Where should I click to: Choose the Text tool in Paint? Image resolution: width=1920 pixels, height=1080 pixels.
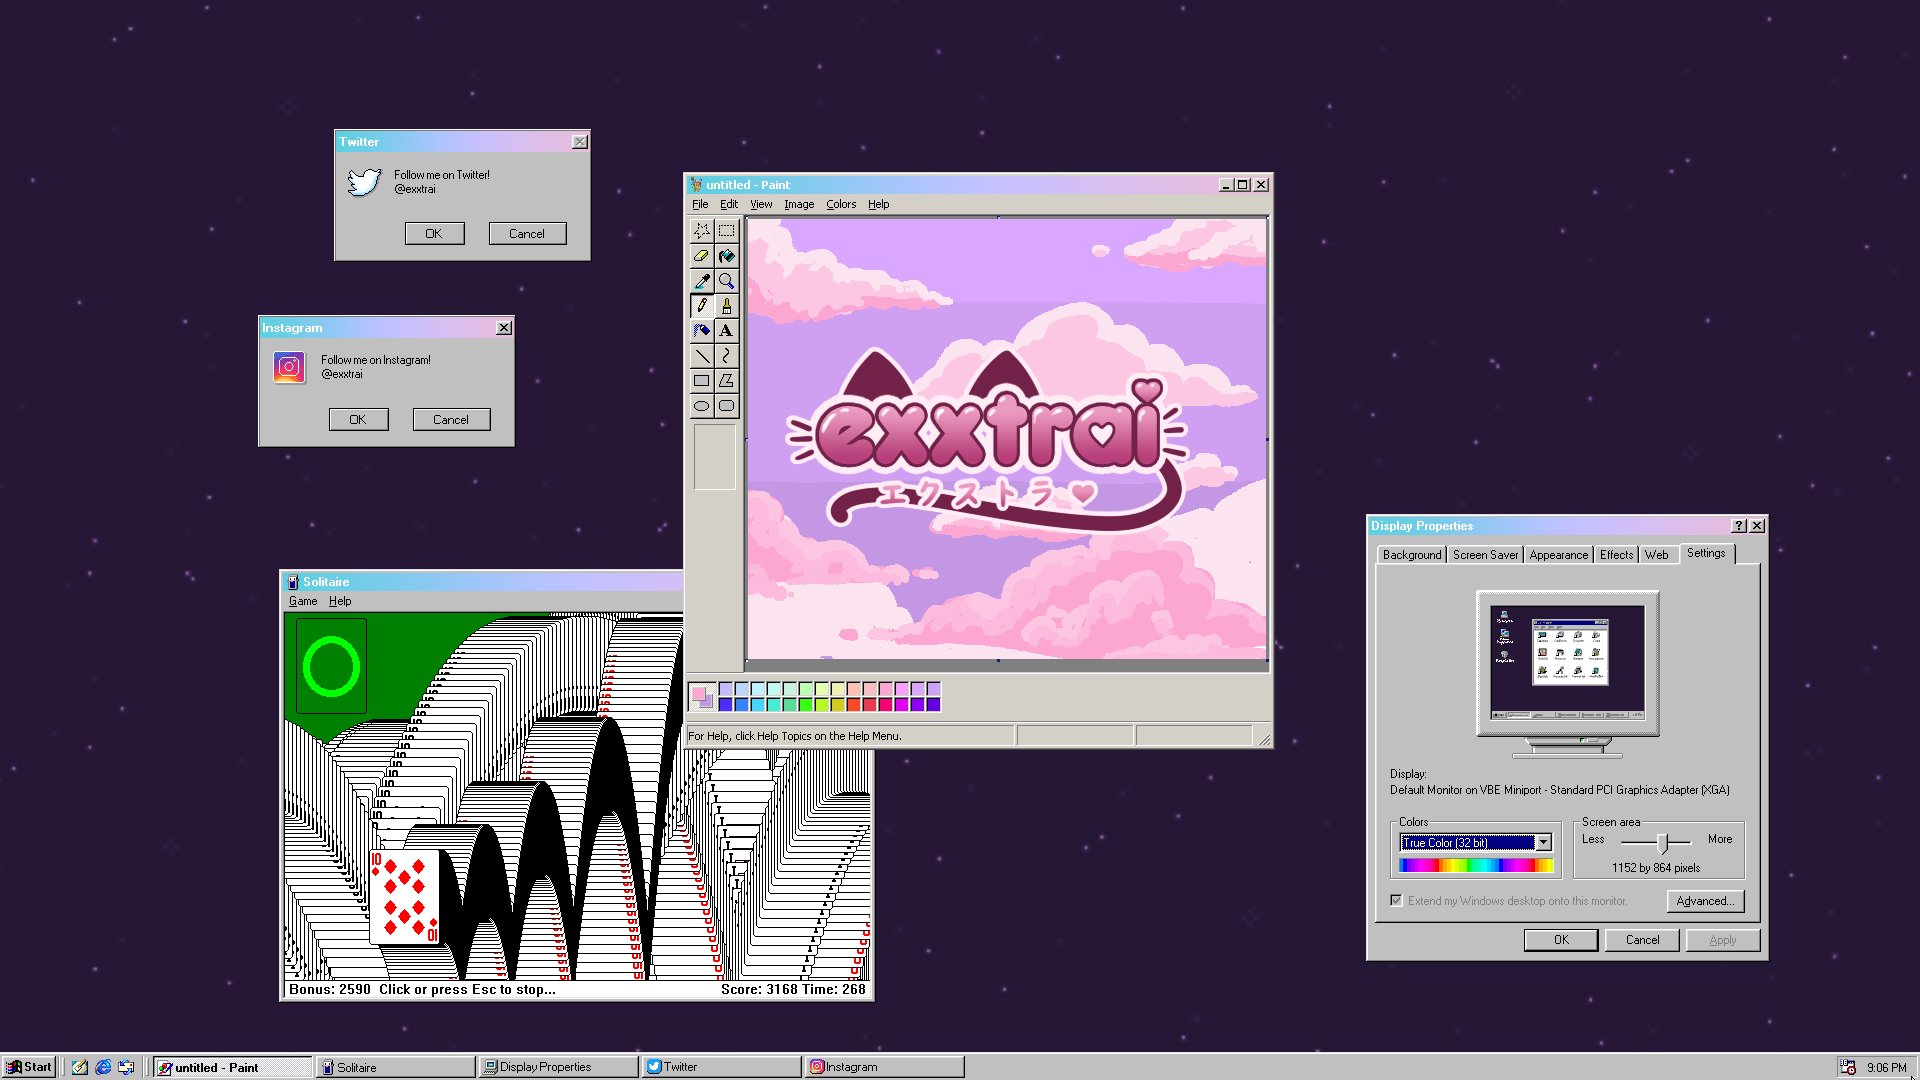click(727, 331)
